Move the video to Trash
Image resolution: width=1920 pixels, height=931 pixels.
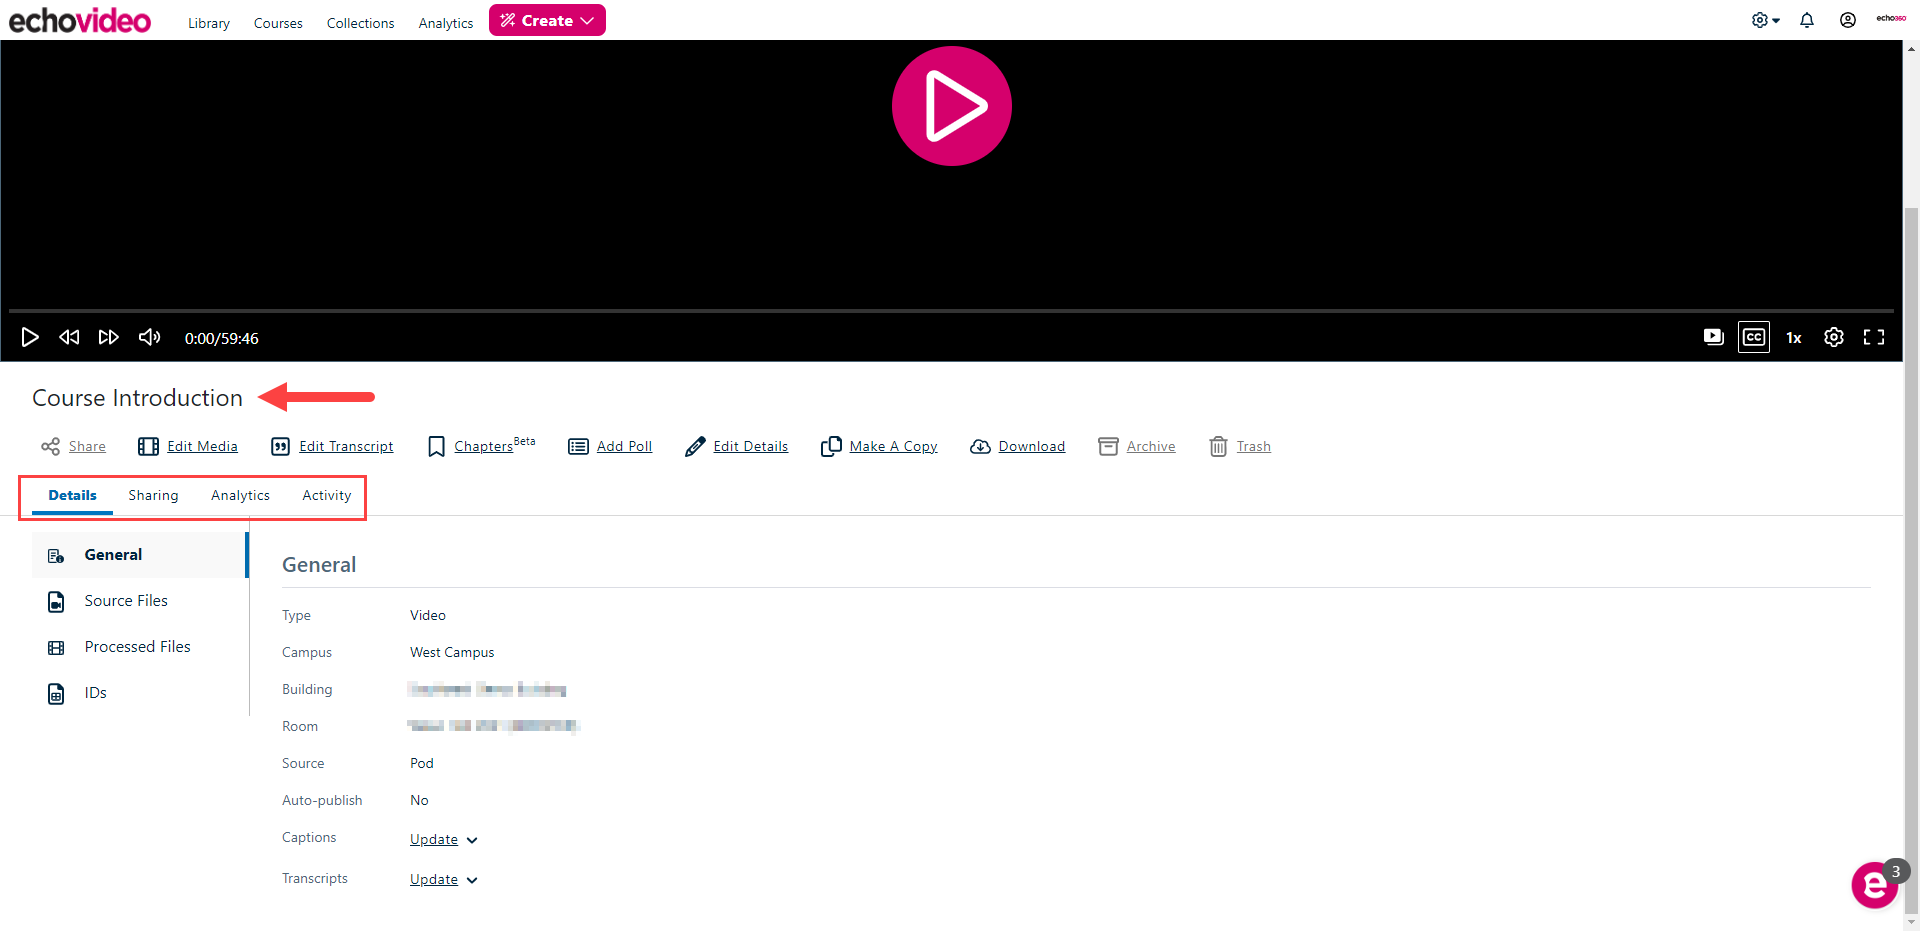1253,446
